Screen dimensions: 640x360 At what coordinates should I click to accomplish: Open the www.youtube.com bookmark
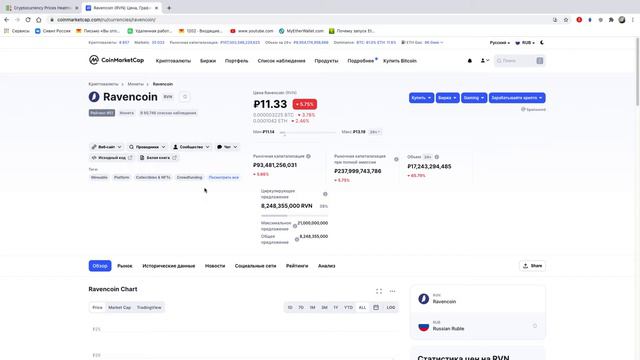tap(251, 31)
